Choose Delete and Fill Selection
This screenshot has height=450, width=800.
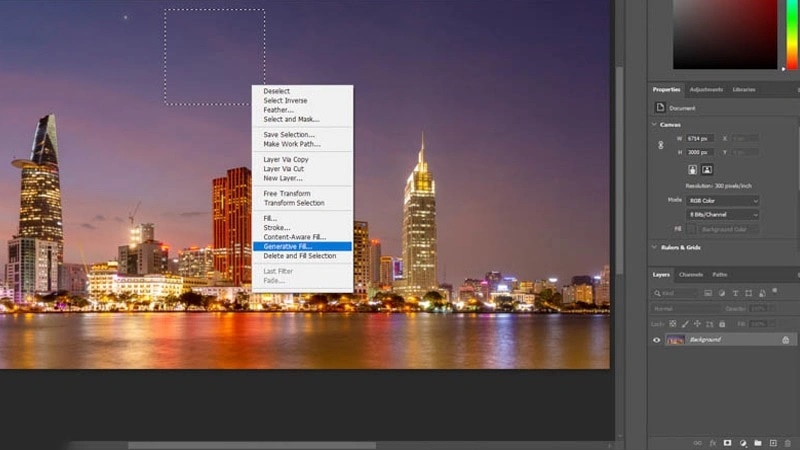pyautogui.click(x=299, y=256)
